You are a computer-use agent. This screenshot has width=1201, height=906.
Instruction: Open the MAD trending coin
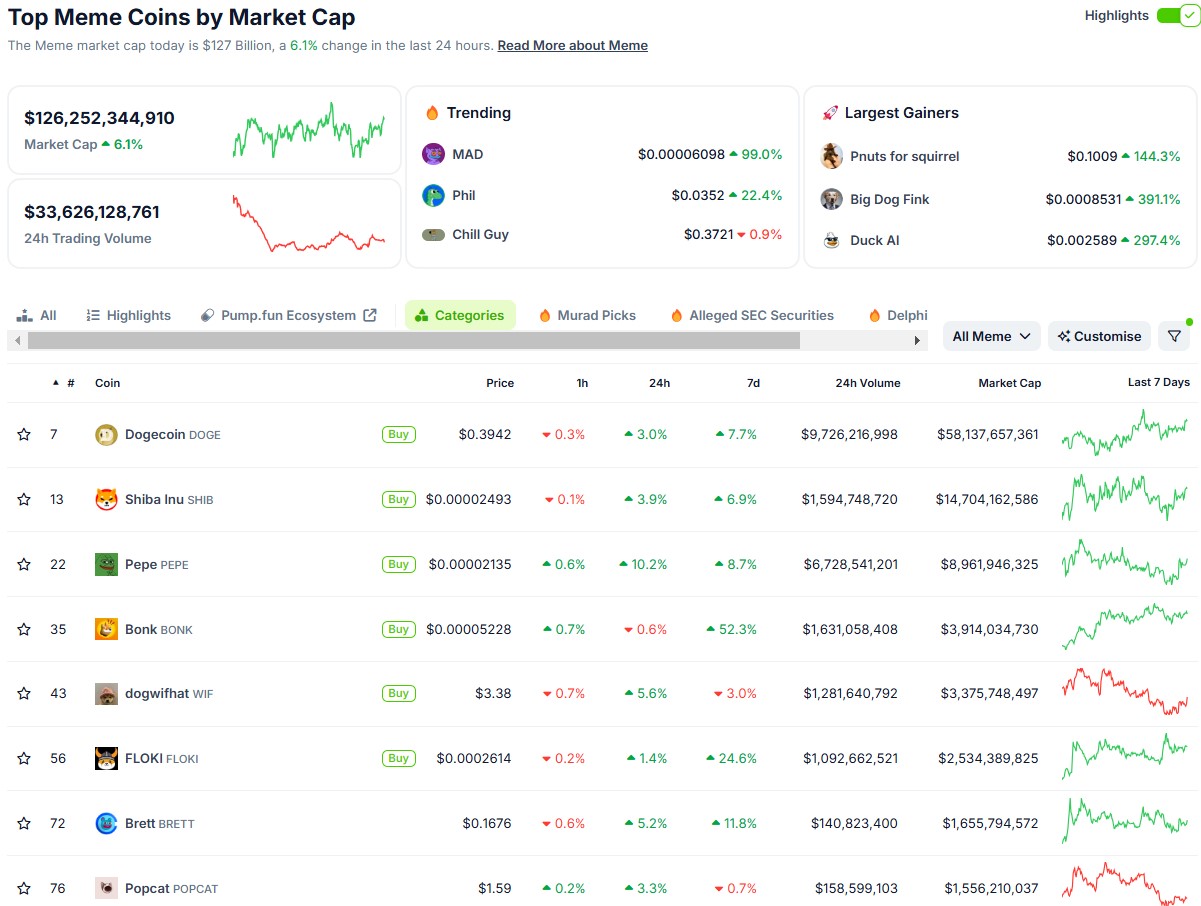467,154
